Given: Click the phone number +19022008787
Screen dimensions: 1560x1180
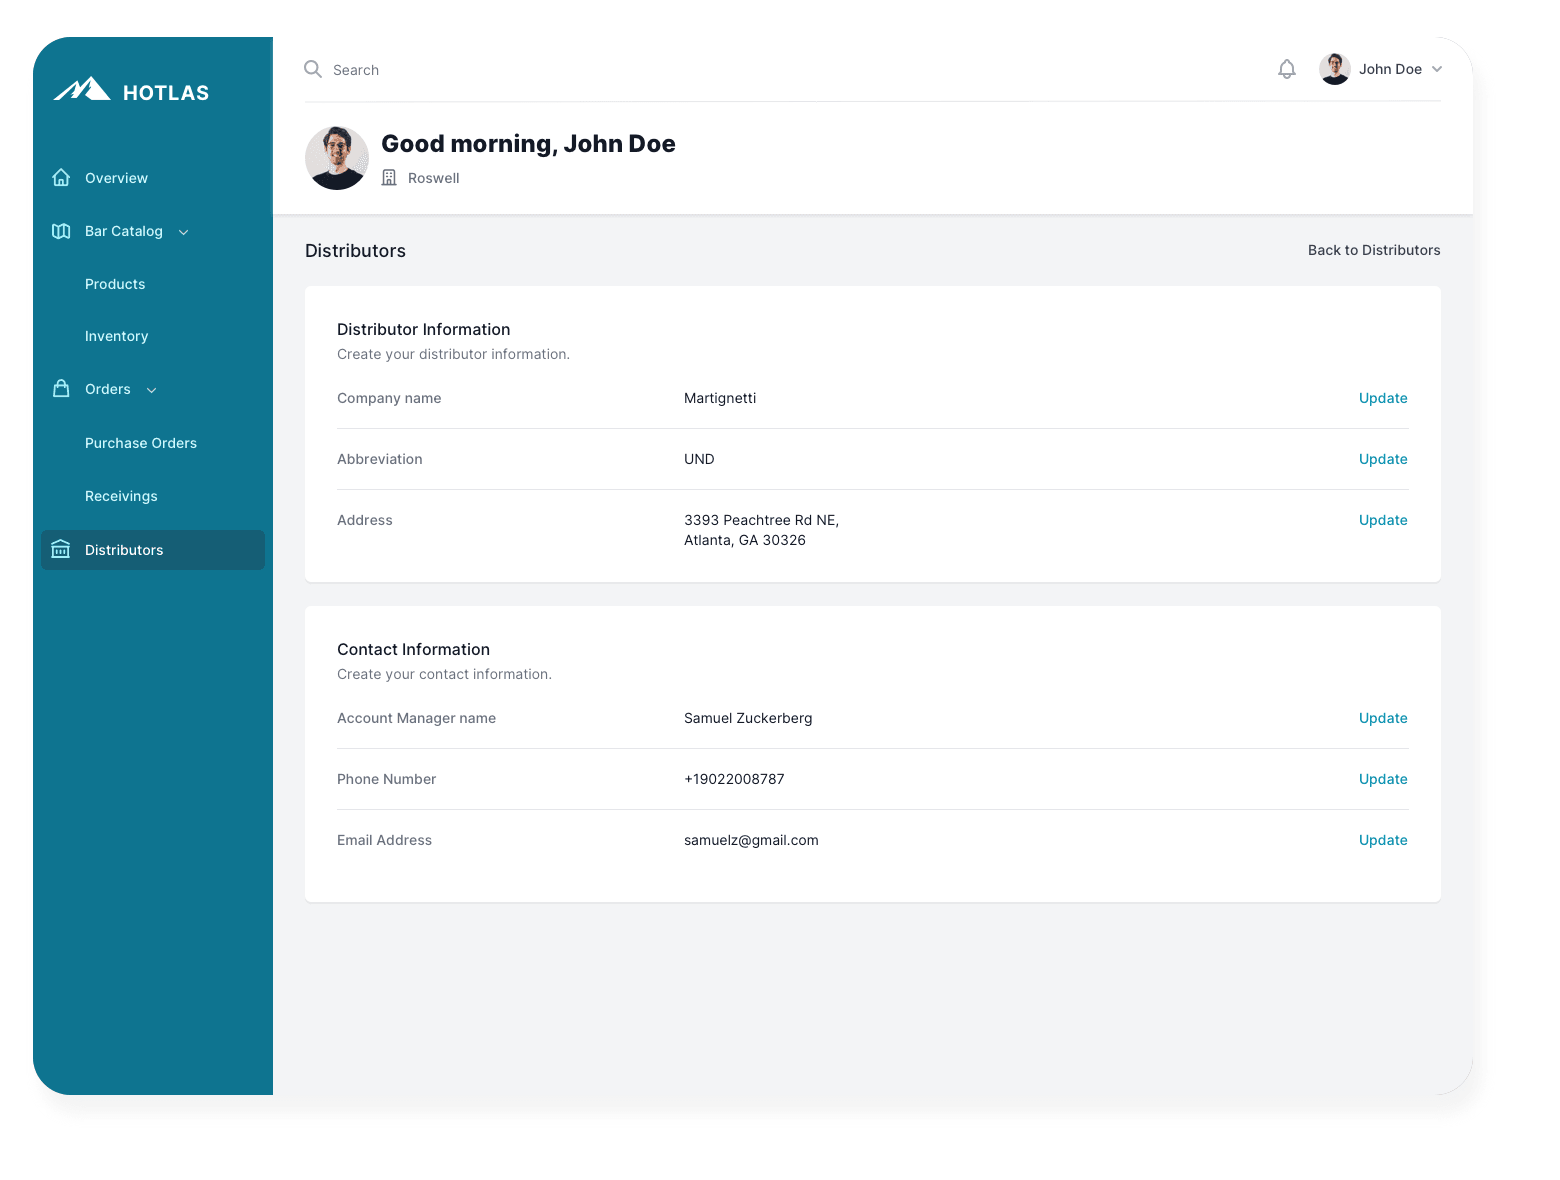Looking at the screenshot, I should [734, 779].
